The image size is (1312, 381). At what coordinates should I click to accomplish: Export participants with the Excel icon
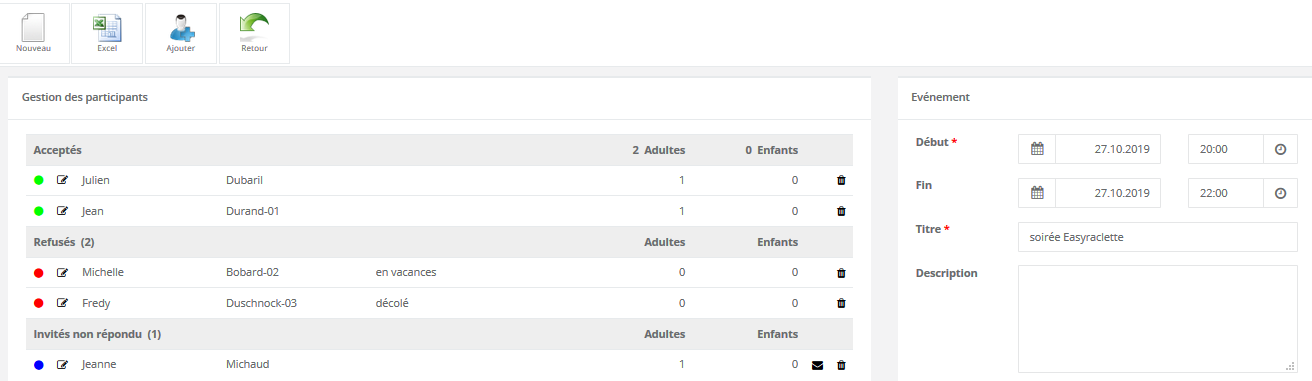click(x=107, y=33)
